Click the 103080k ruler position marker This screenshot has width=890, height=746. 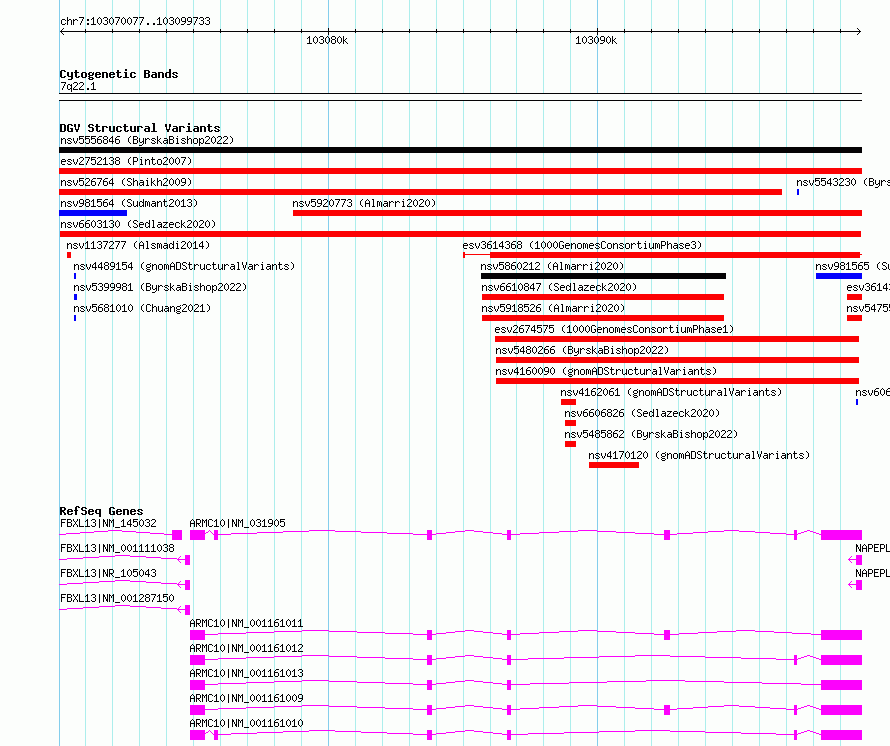pos(327,40)
